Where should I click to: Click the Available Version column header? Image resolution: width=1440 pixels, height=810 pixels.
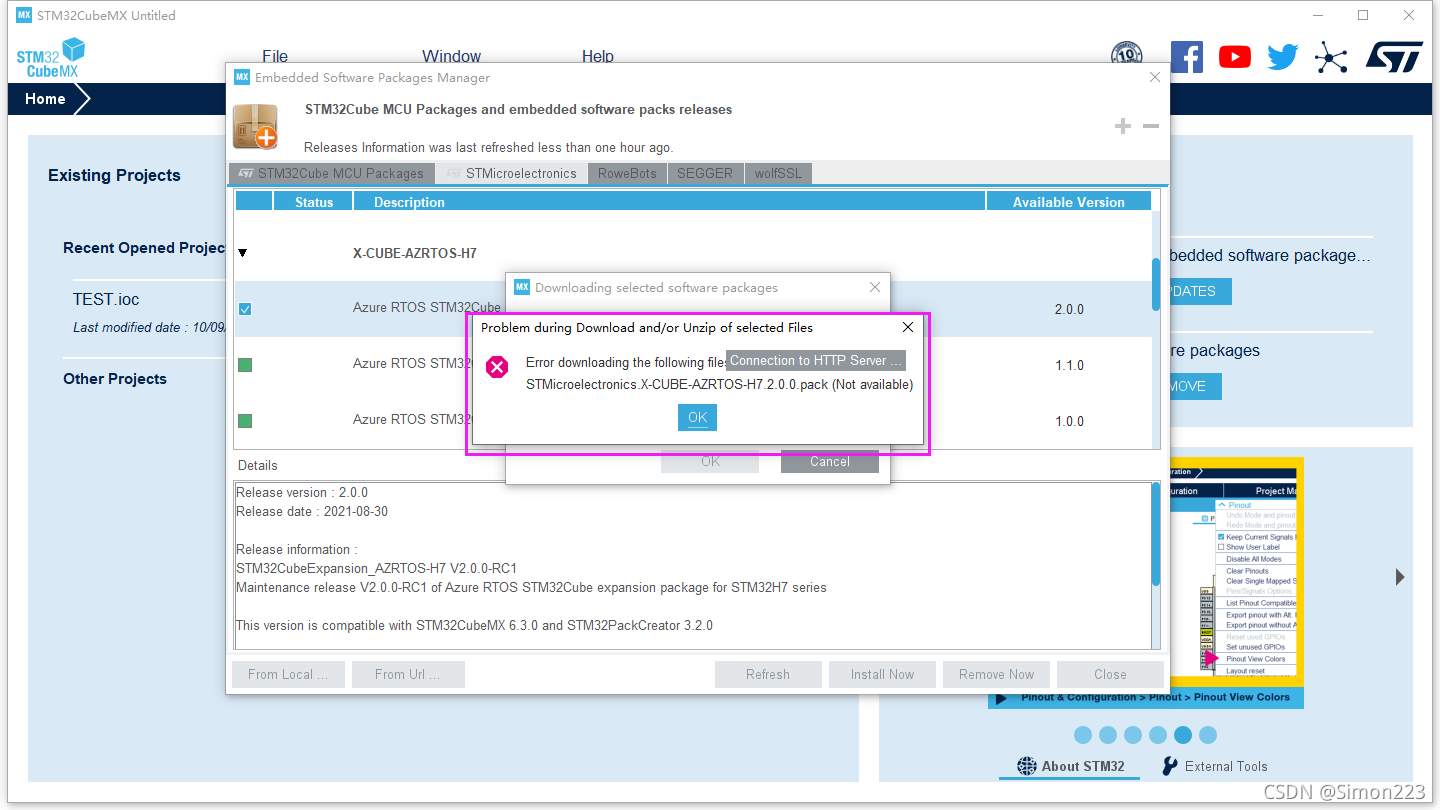[x=1069, y=202]
